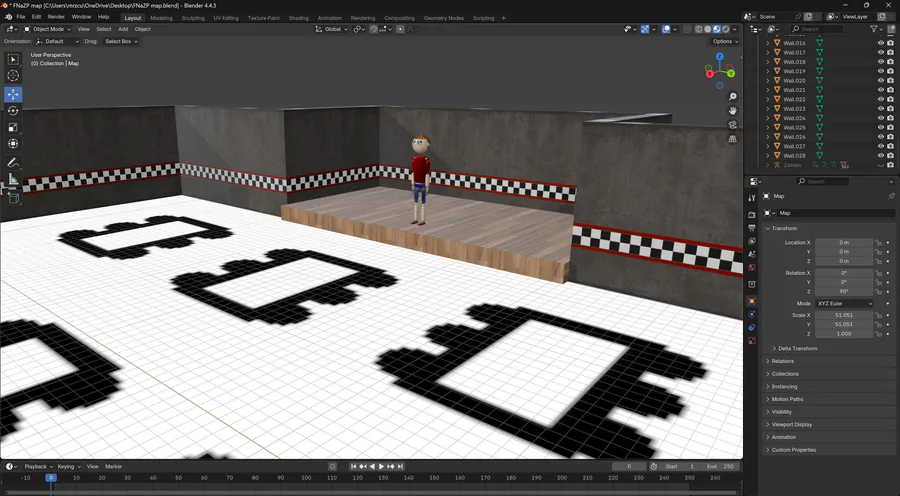Jump to the last frame button
This screenshot has width=900, height=496.
(x=401, y=467)
